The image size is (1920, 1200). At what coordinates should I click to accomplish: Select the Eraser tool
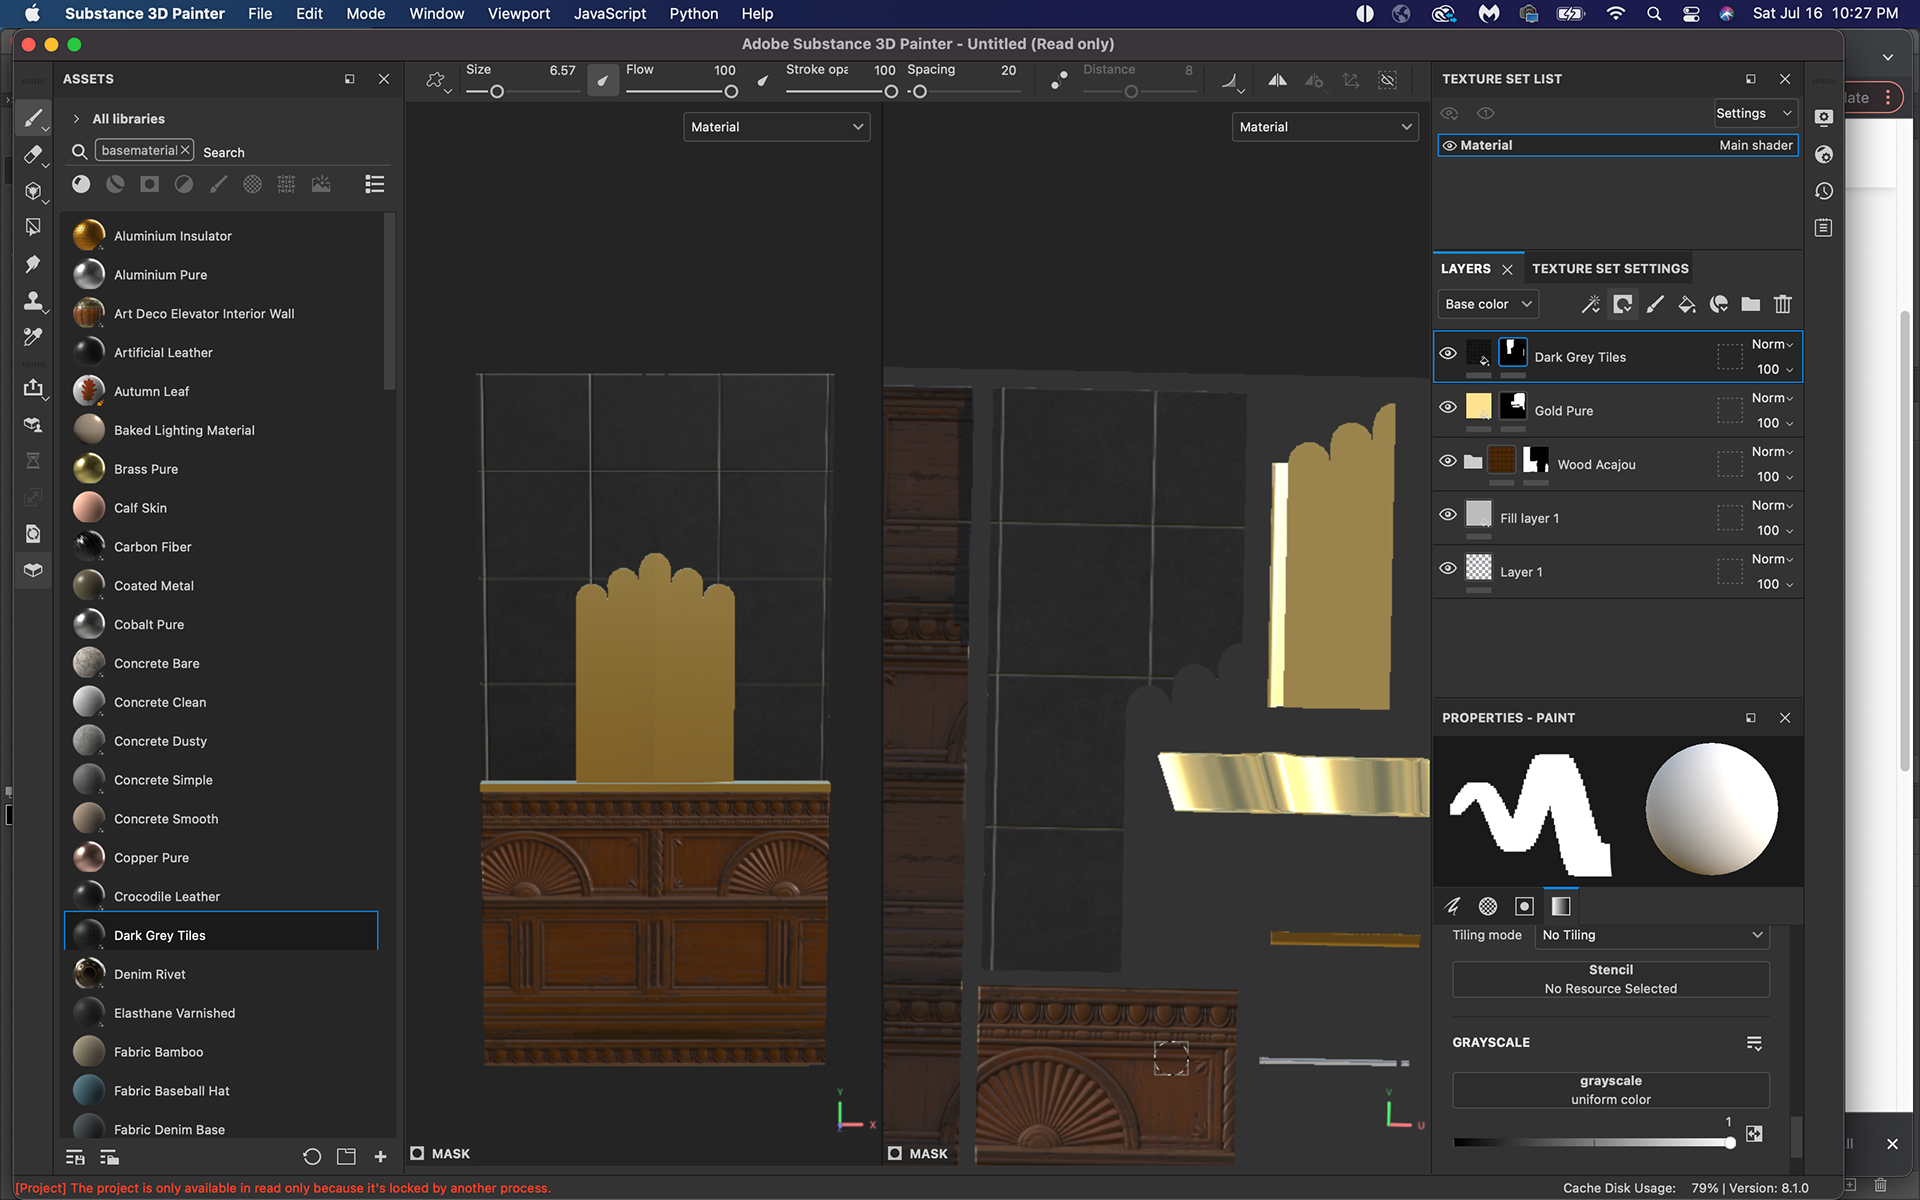point(33,154)
